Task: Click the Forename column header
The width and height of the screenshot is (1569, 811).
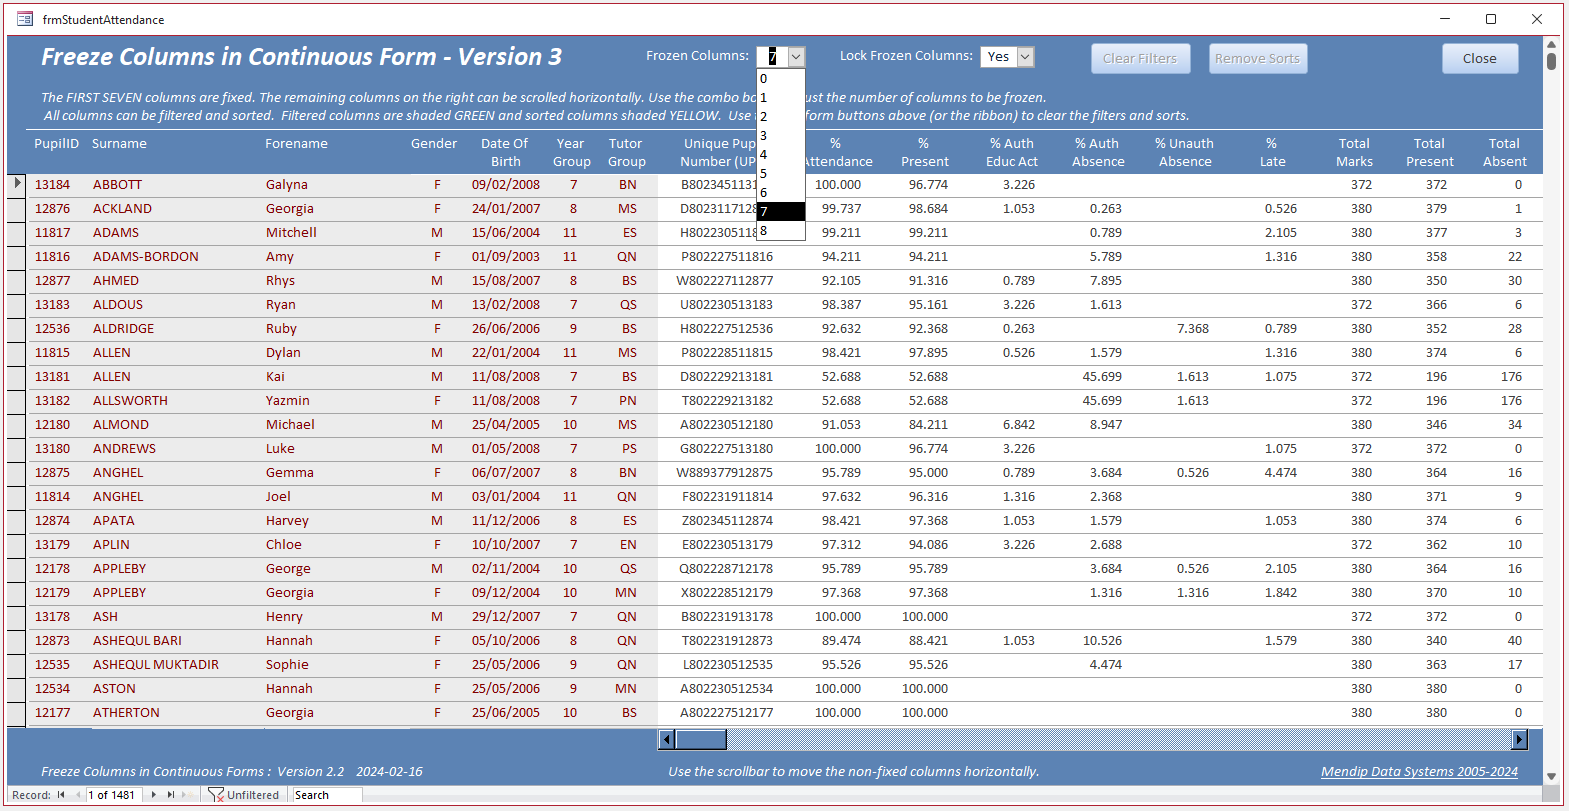Action: (x=296, y=144)
